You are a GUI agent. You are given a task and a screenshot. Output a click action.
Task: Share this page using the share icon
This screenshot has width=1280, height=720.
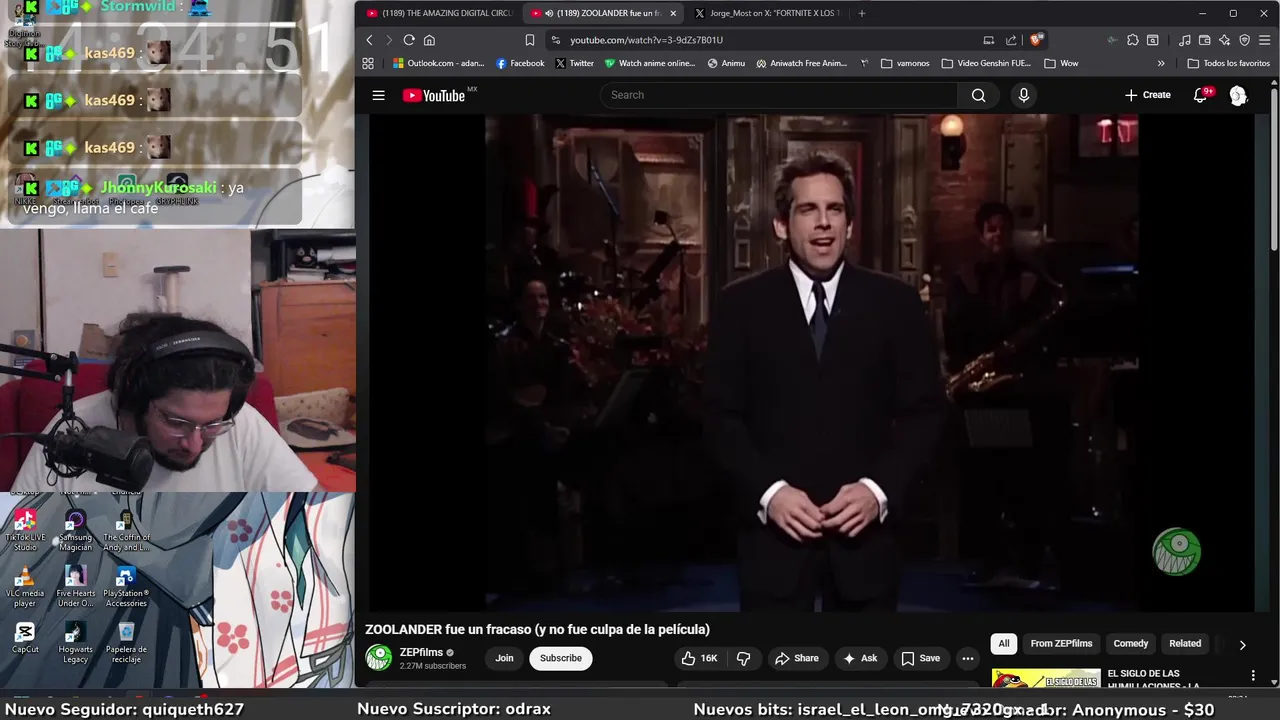[x=1011, y=40]
